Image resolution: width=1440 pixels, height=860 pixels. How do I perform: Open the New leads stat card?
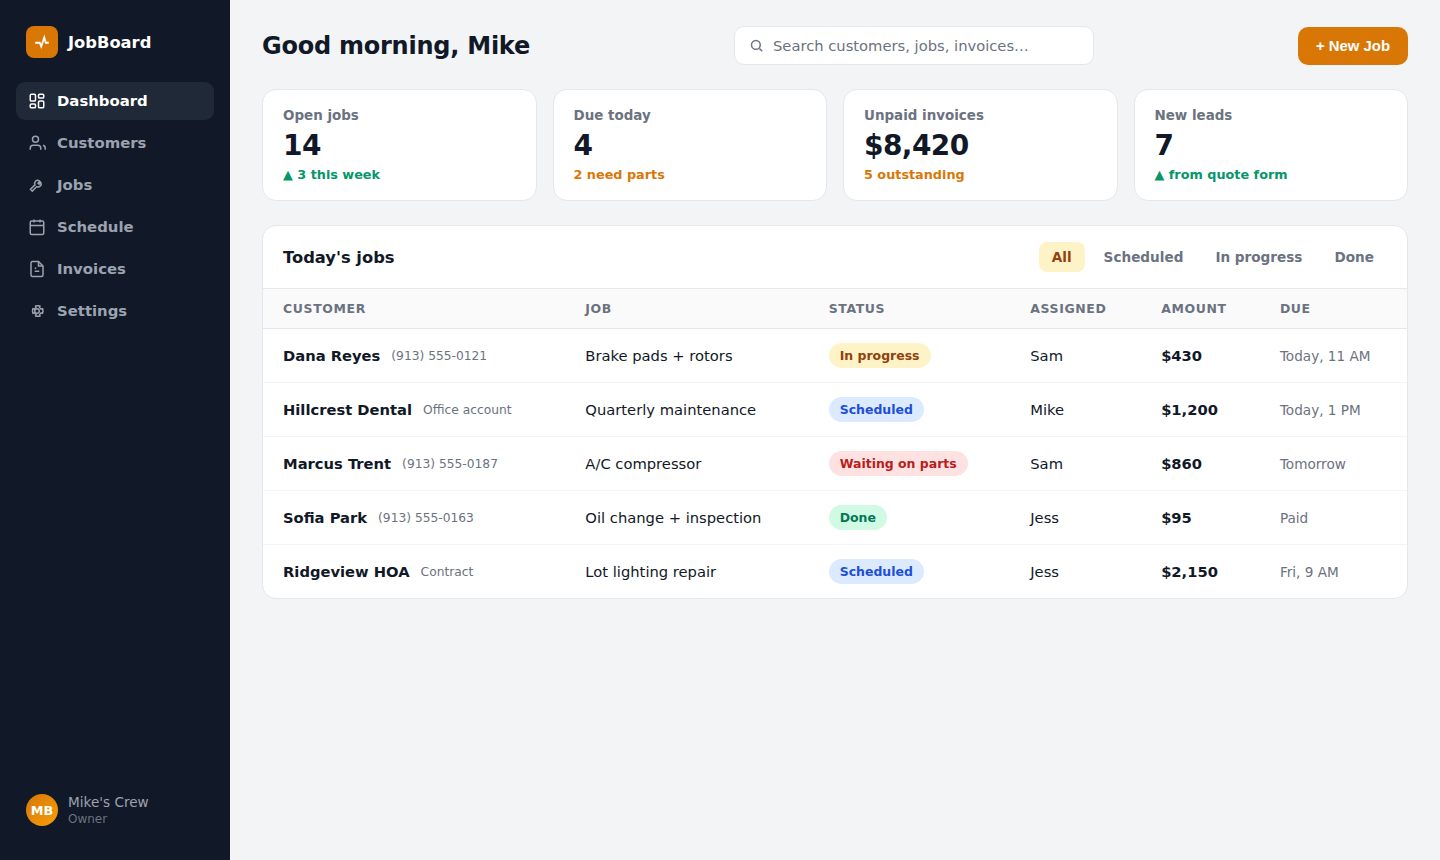pos(1271,145)
